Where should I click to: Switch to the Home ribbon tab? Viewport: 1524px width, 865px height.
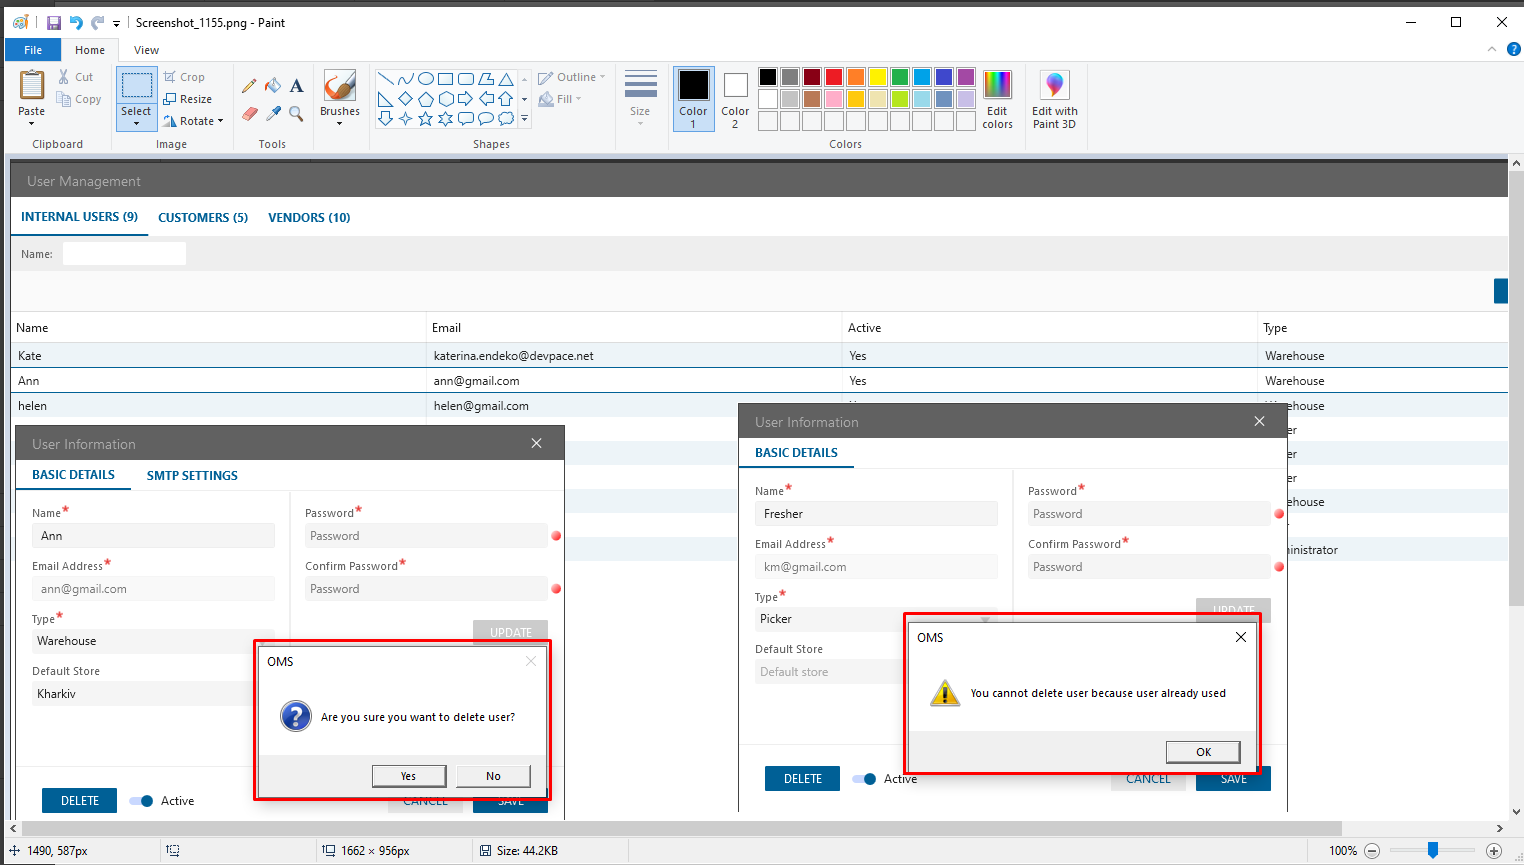point(90,50)
